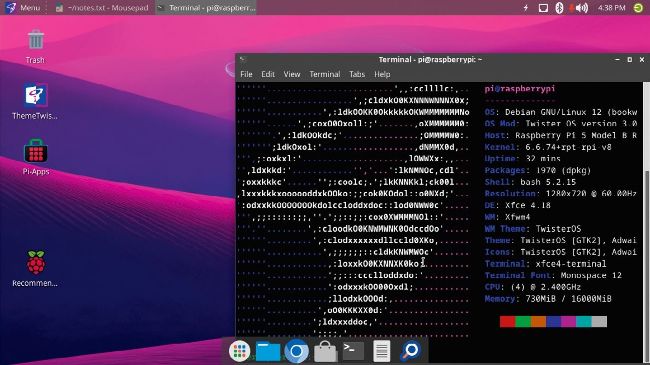
Task: Launch Pi-Apps from the desktop
Action: (x=36, y=157)
